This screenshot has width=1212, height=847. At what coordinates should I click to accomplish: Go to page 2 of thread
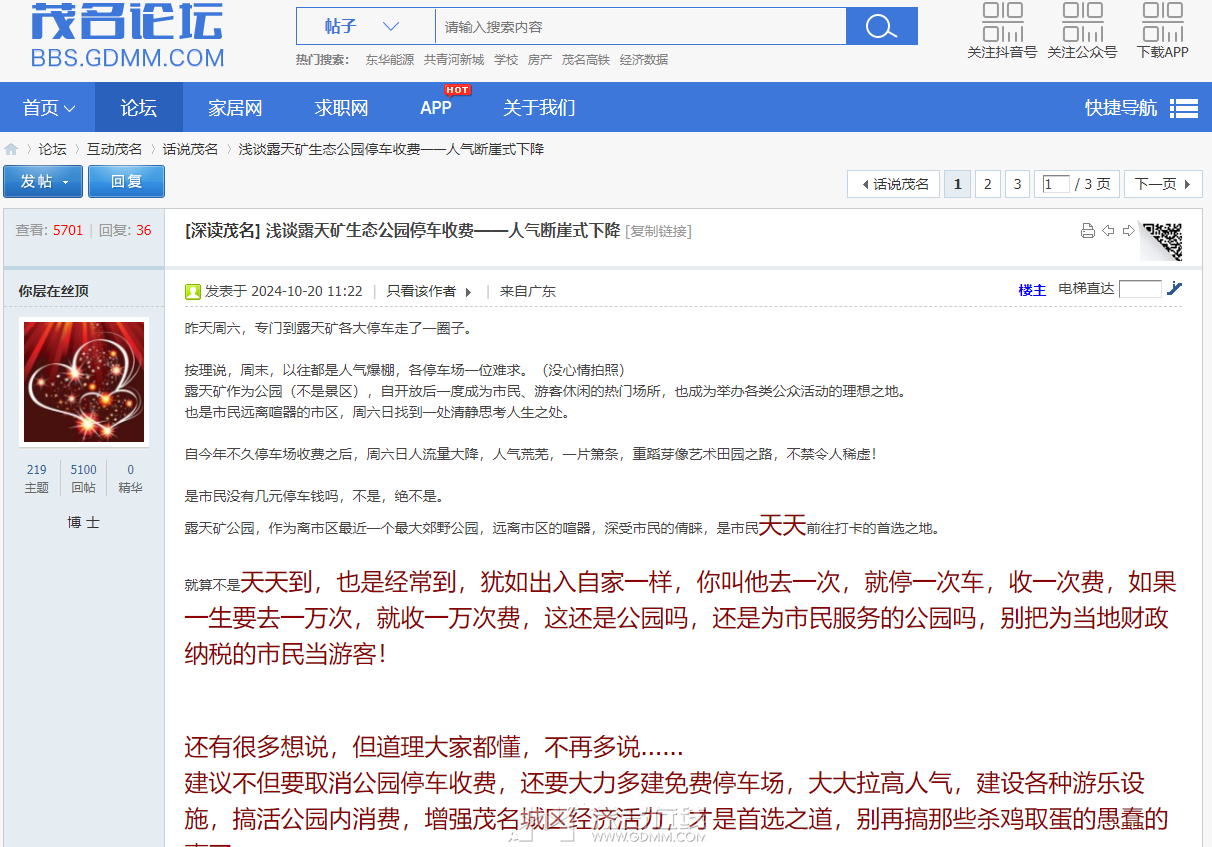(x=987, y=184)
